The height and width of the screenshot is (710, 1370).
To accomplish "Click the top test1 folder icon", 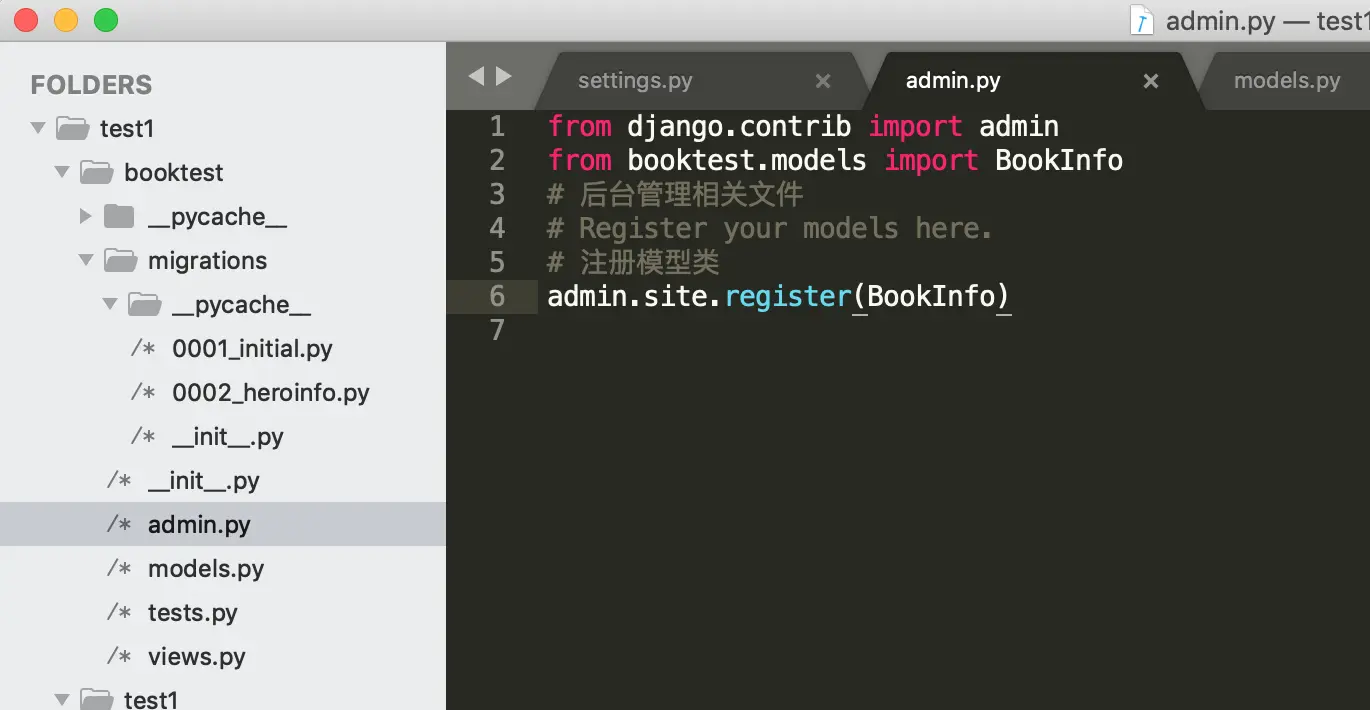I will (72, 128).
